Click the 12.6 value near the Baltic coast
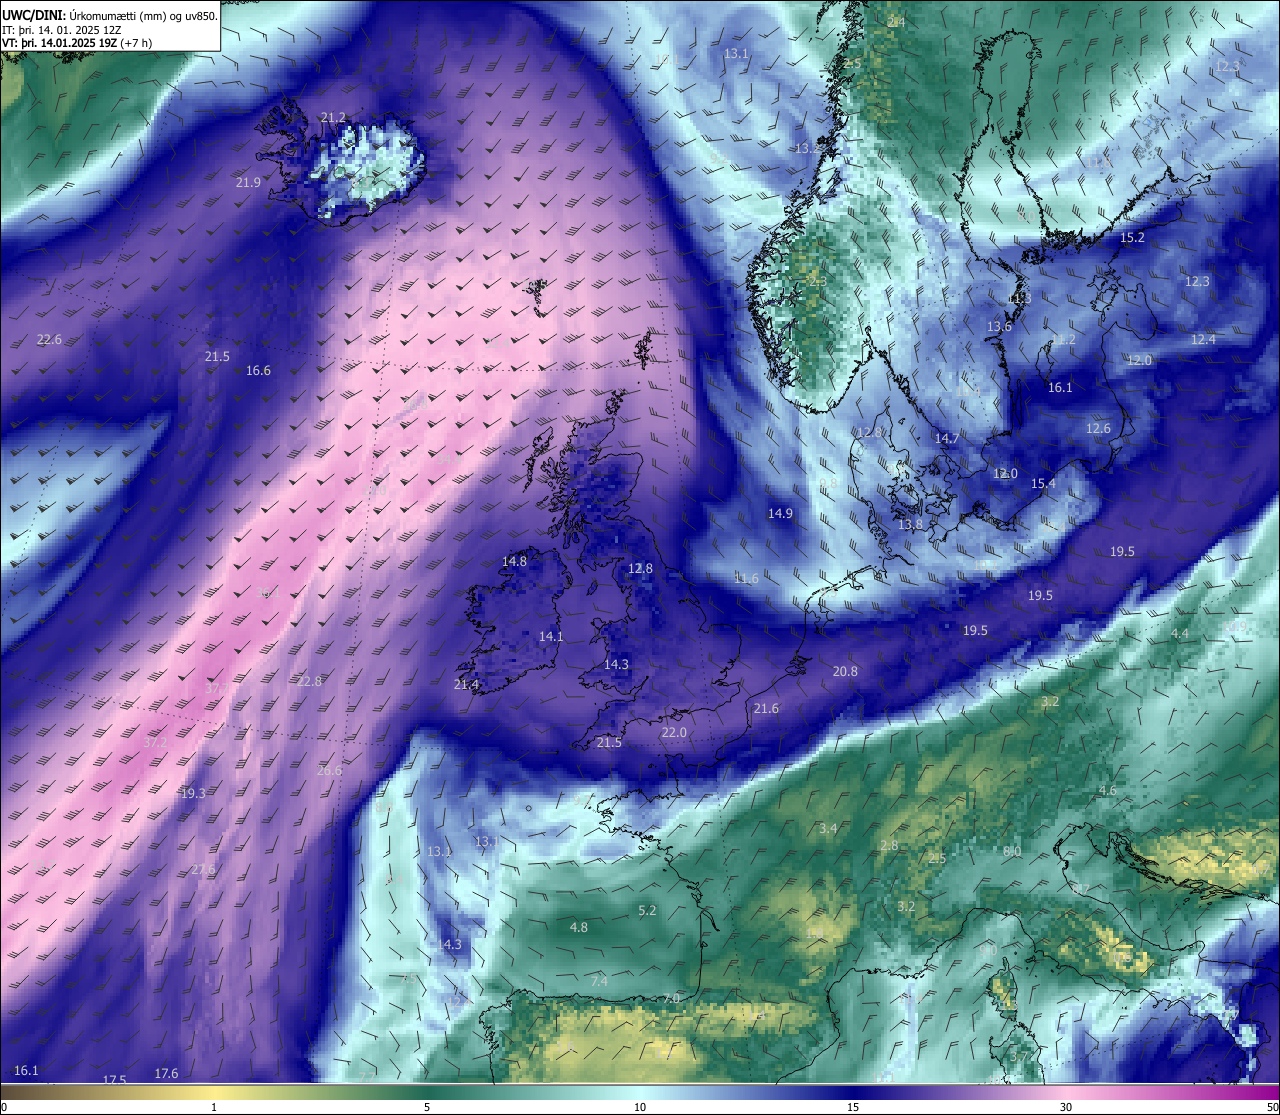 pos(1098,429)
